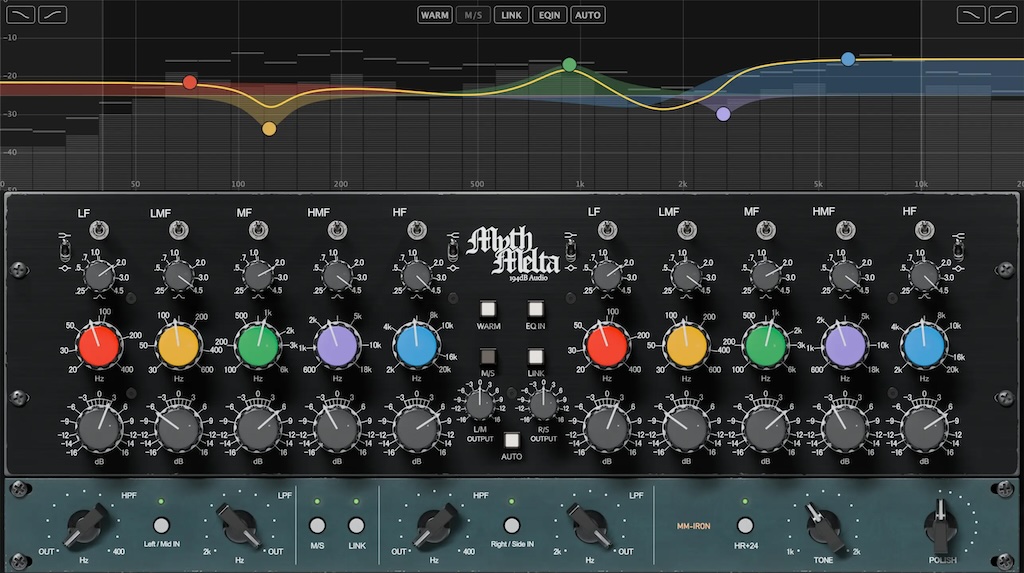
Task: Toggle the EQIN button in the graph header
Action: [549, 15]
